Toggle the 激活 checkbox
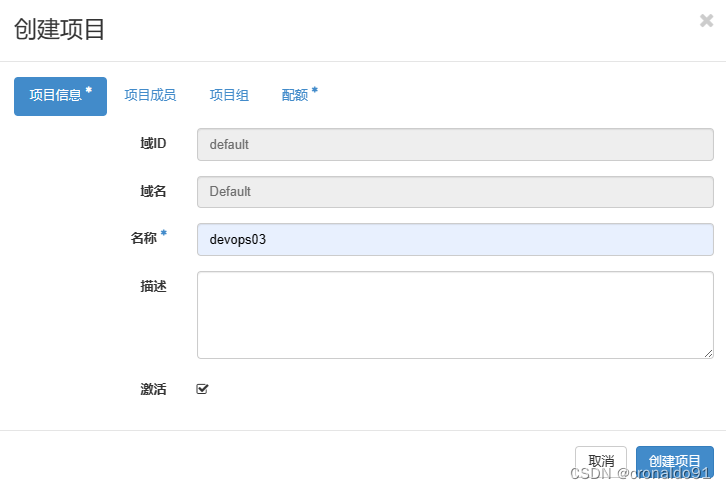 (x=202, y=389)
